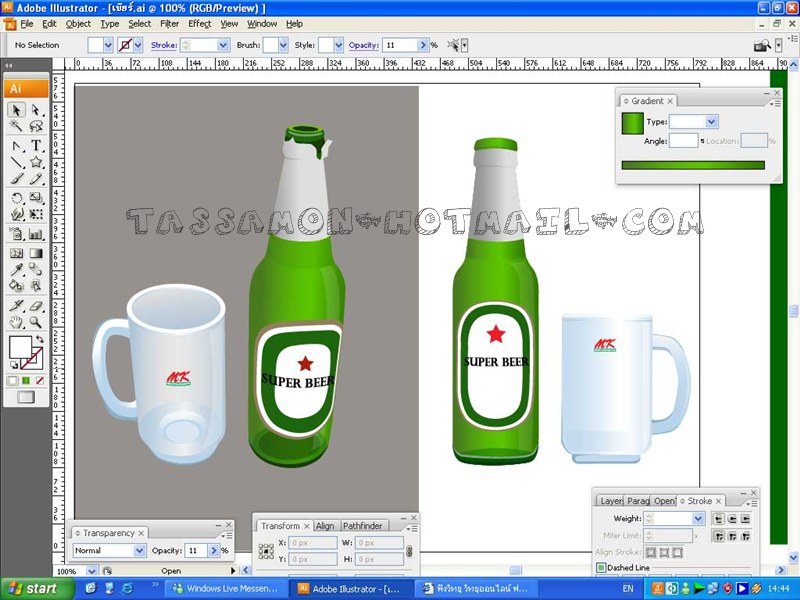Enable the Dashed Line checkbox
This screenshot has height=600, width=800.
[601, 567]
